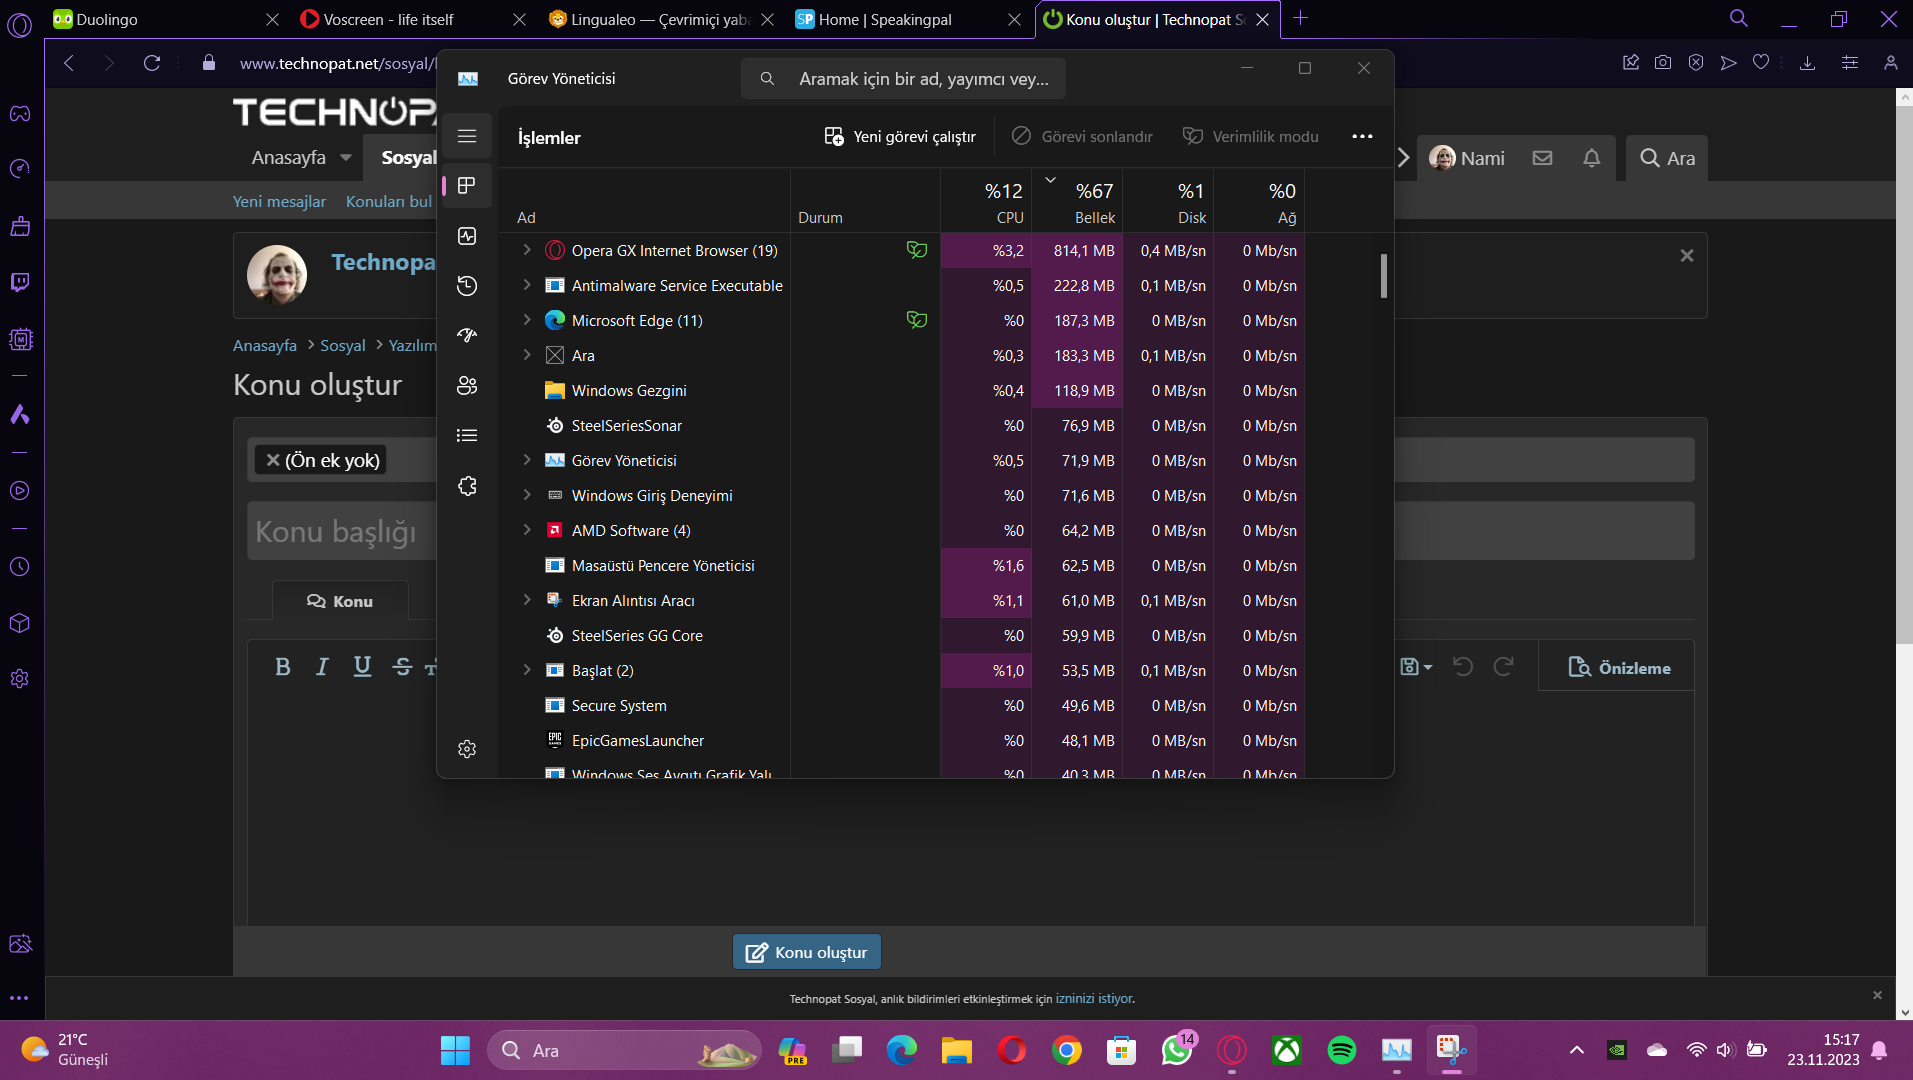The image size is (1913, 1080).
Task: Click Anasayfa breadcrumb link
Action: click(265, 346)
